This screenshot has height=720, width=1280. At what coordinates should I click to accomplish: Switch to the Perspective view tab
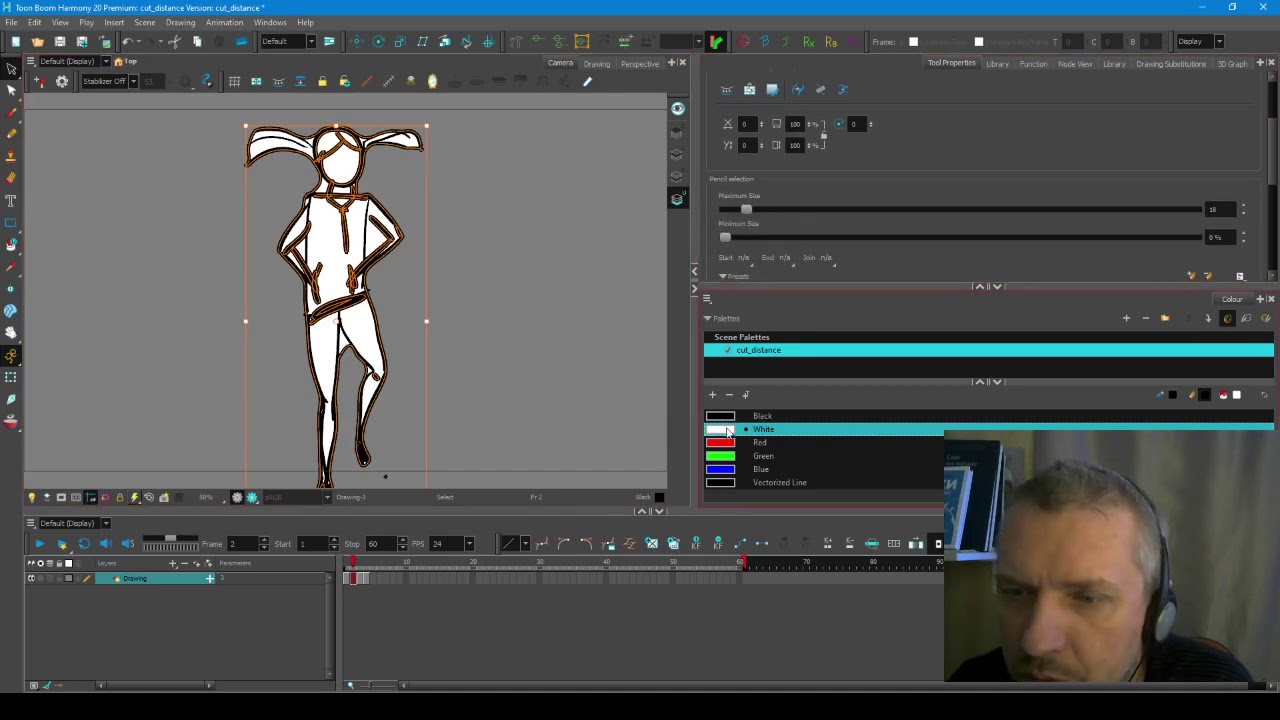(x=639, y=64)
